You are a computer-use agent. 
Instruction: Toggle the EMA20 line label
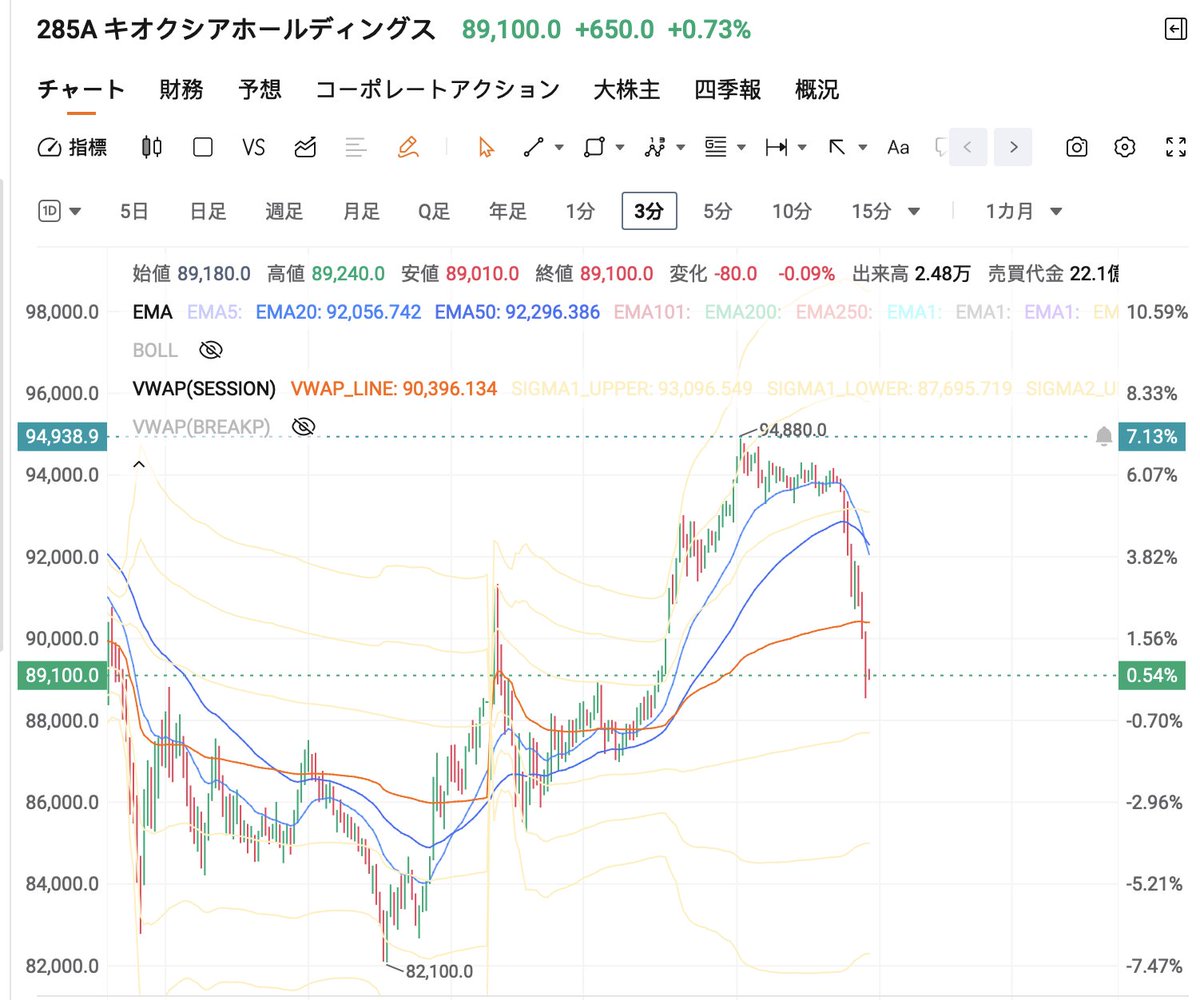(x=338, y=312)
